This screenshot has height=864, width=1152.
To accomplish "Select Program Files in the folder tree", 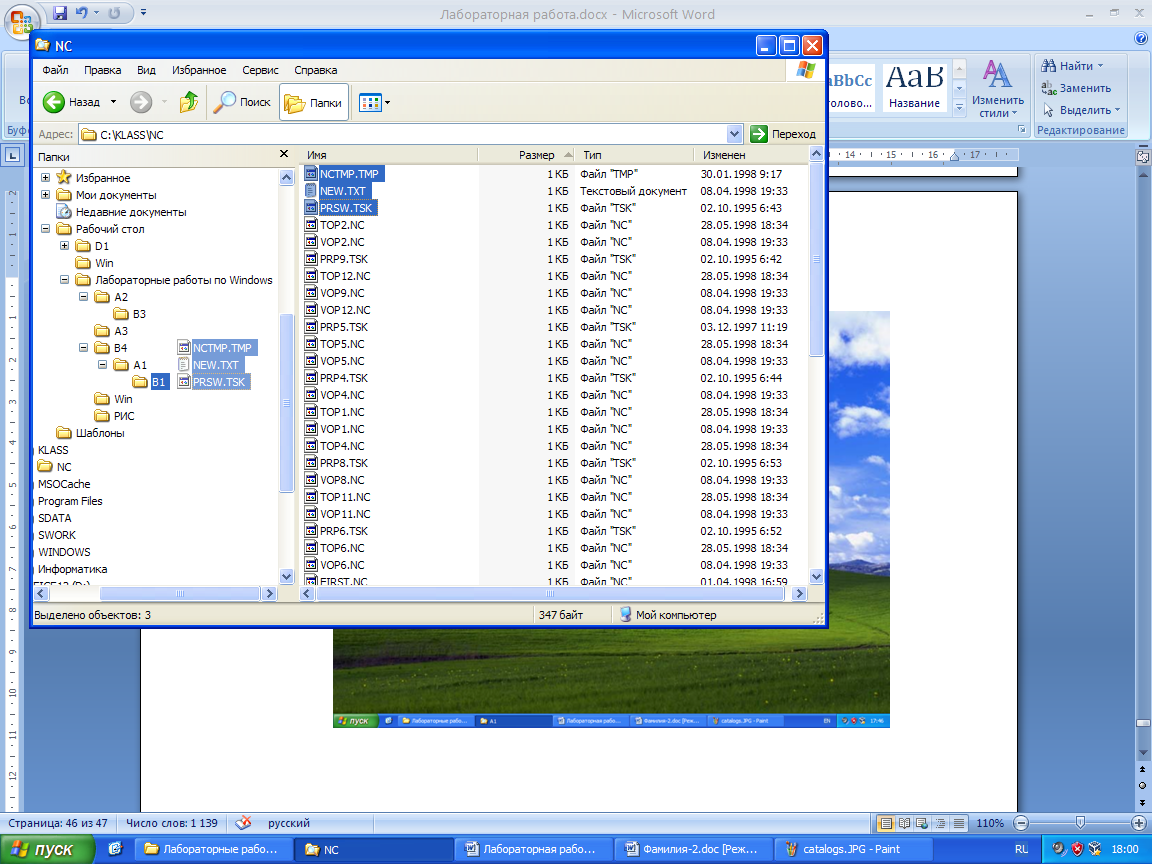I will point(70,501).
